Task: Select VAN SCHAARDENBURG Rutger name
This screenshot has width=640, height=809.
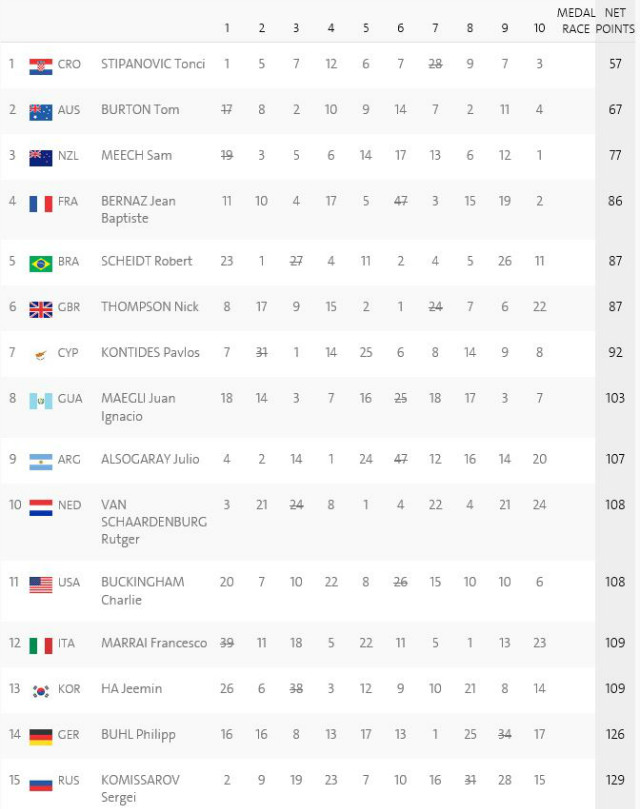Action: coord(154,522)
